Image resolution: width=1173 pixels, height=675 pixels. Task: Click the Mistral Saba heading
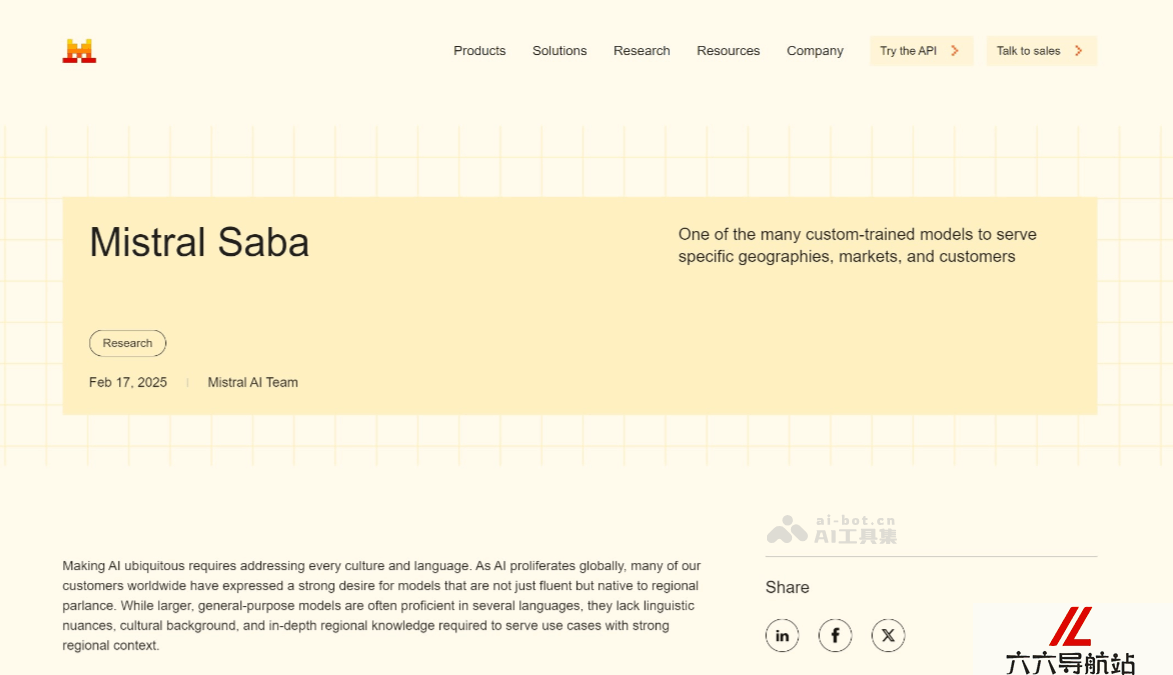(x=199, y=242)
